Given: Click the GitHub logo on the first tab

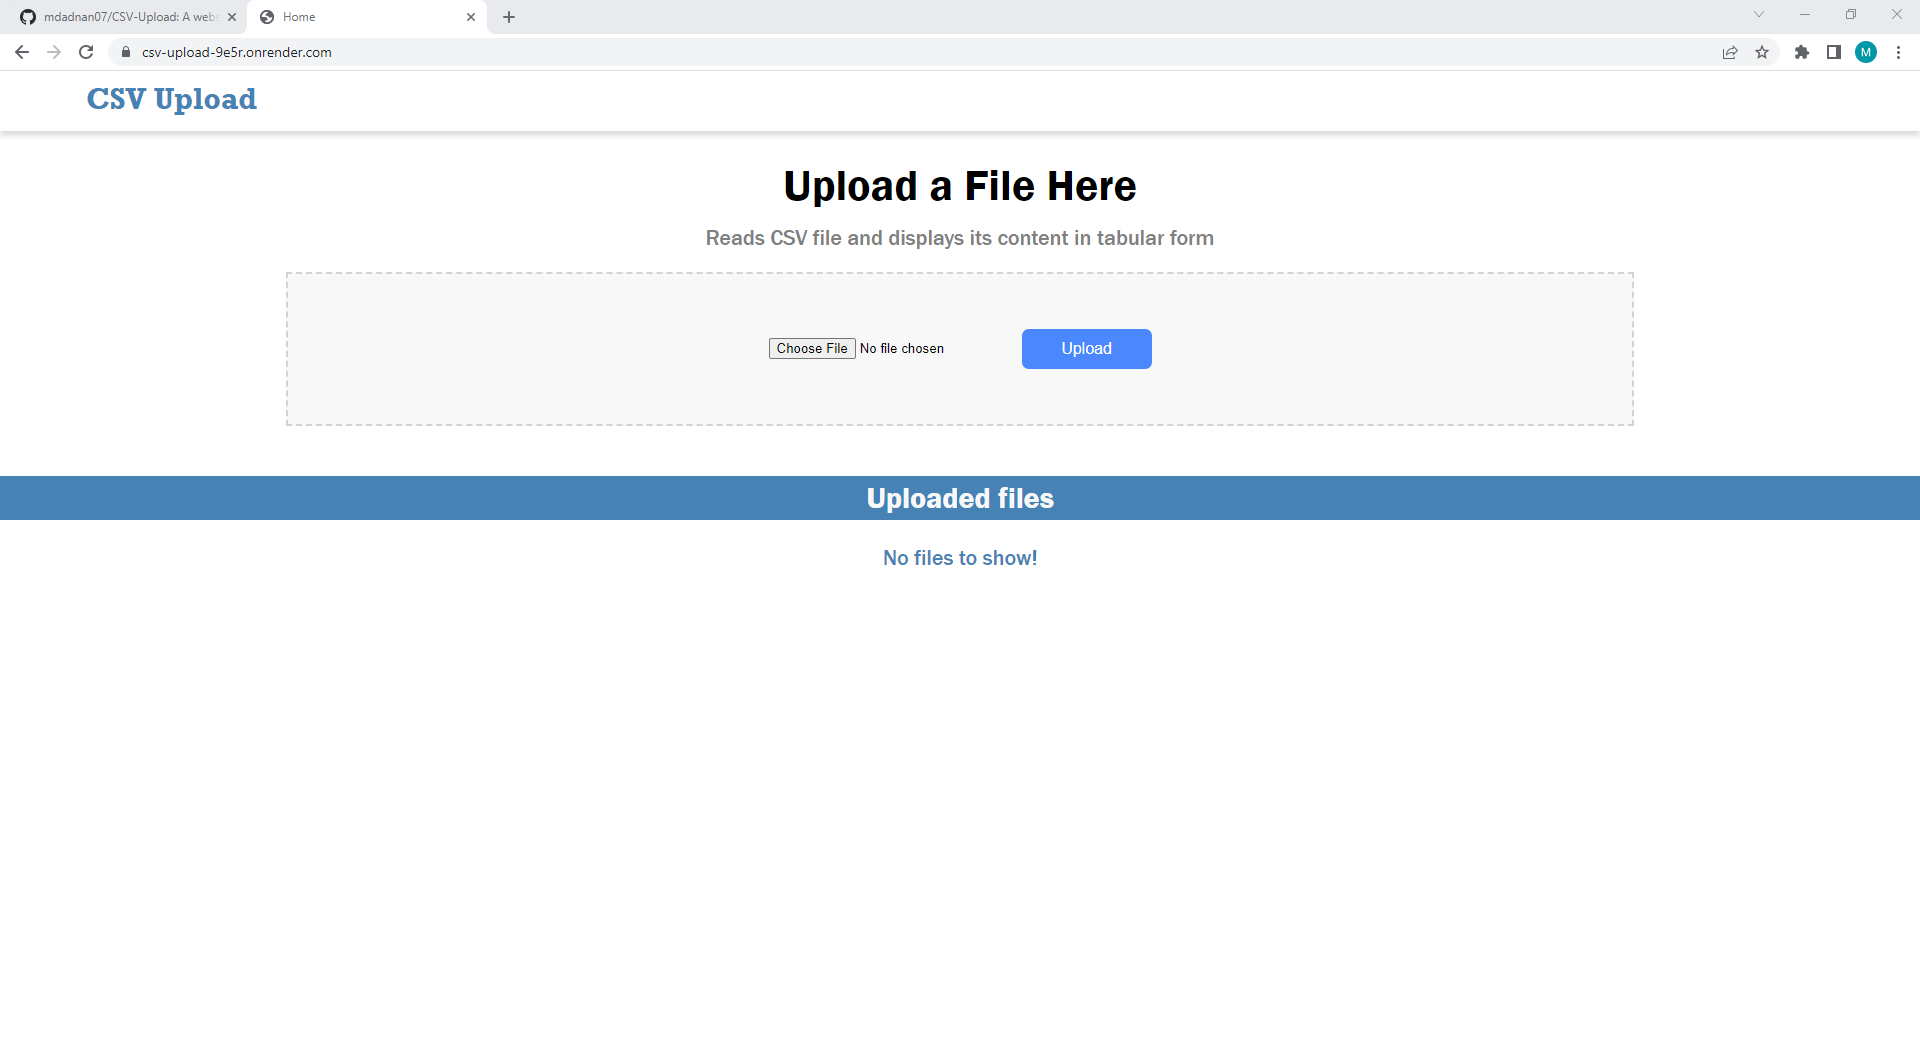Looking at the screenshot, I should coord(28,16).
